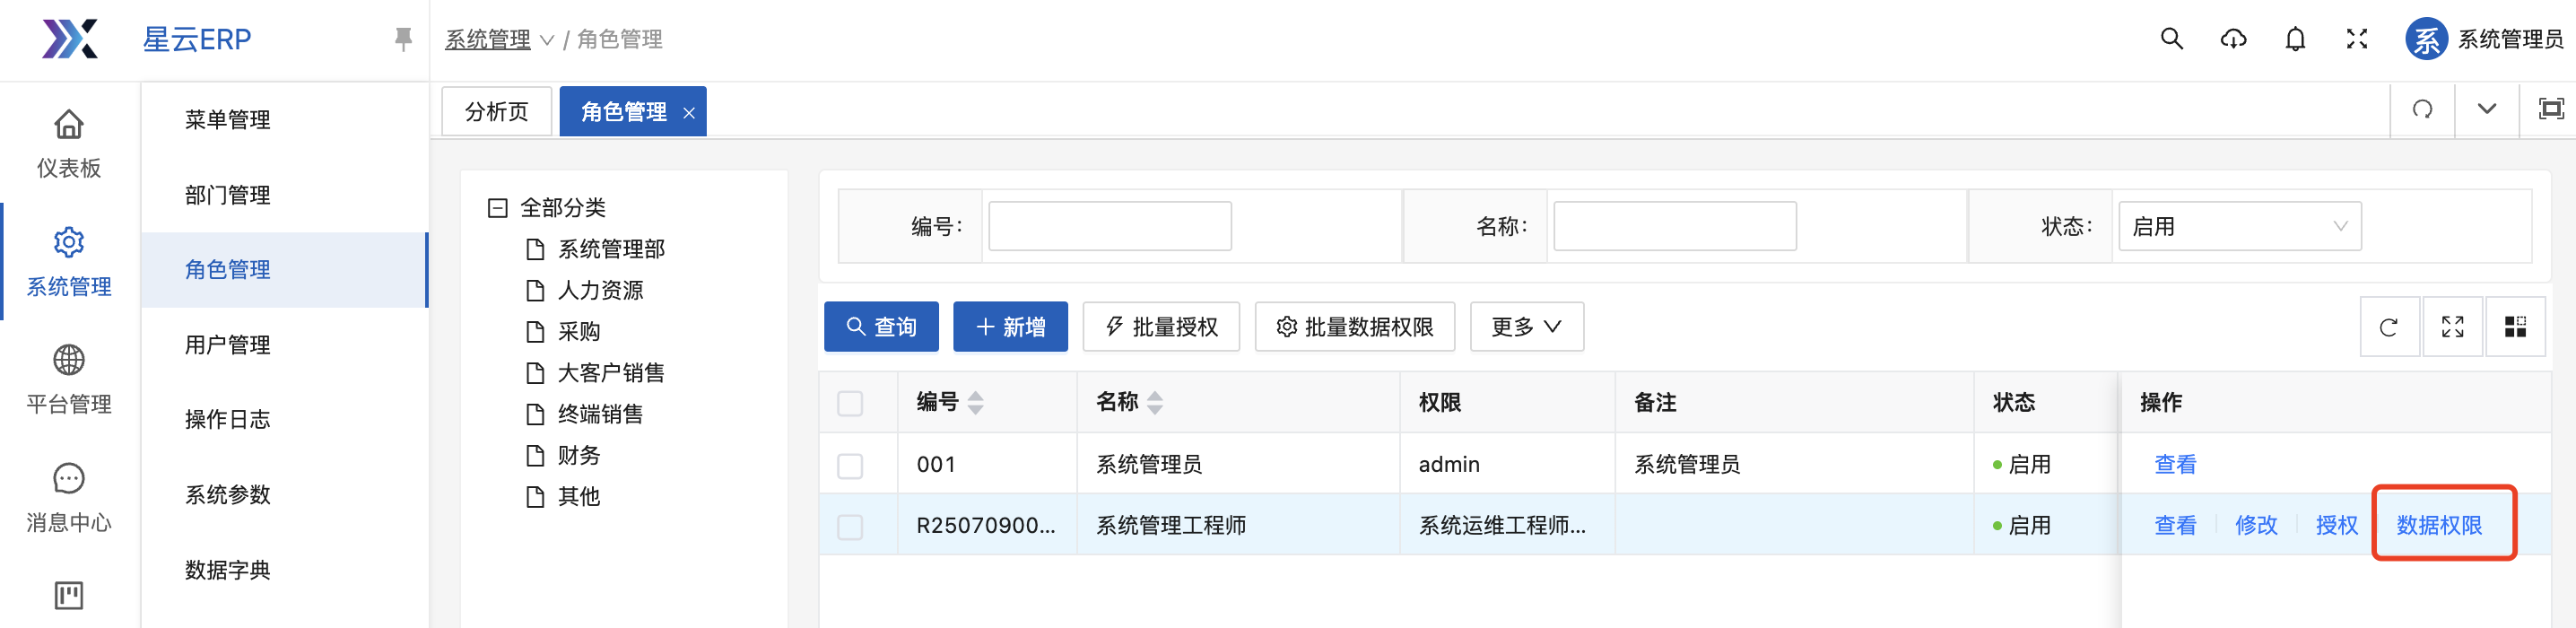Select the 系统管理工程师 row checkbox
This screenshot has width=2576, height=628.
coord(850,526)
